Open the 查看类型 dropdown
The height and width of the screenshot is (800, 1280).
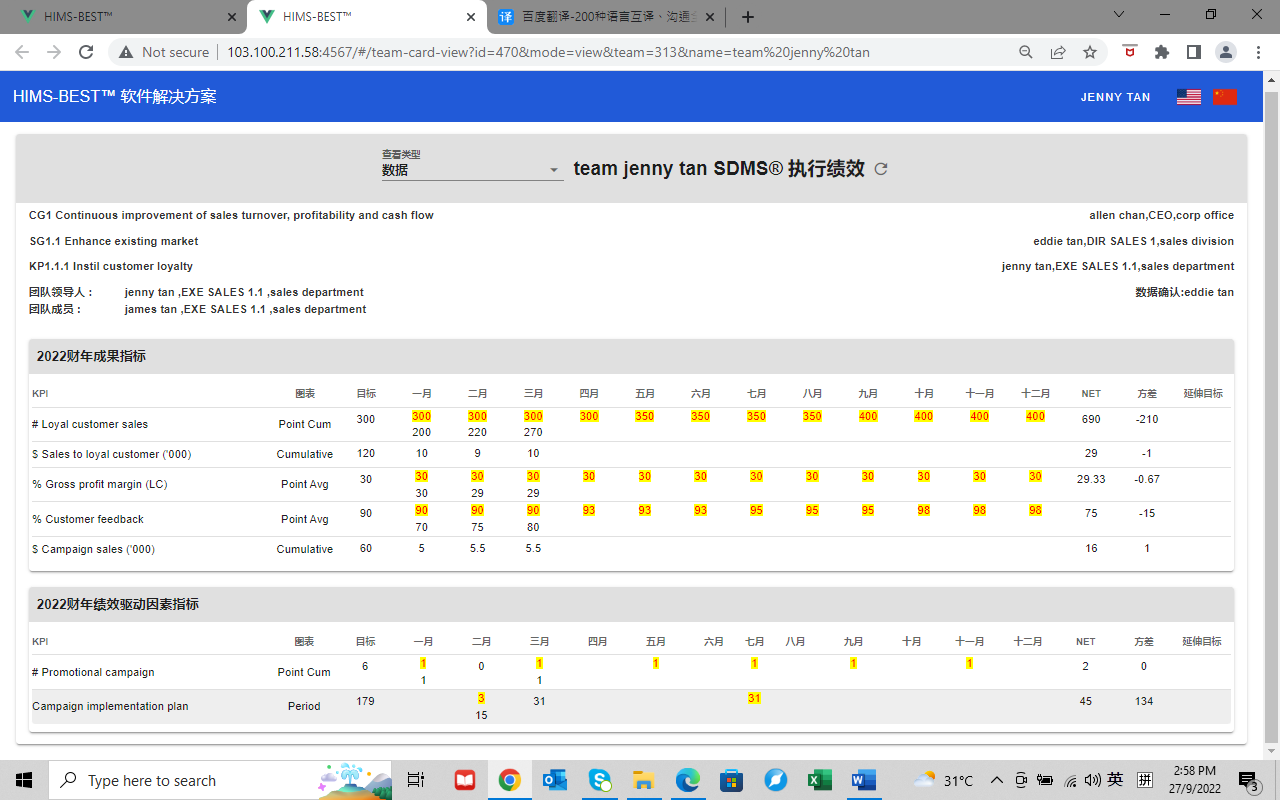coord(471,170)
